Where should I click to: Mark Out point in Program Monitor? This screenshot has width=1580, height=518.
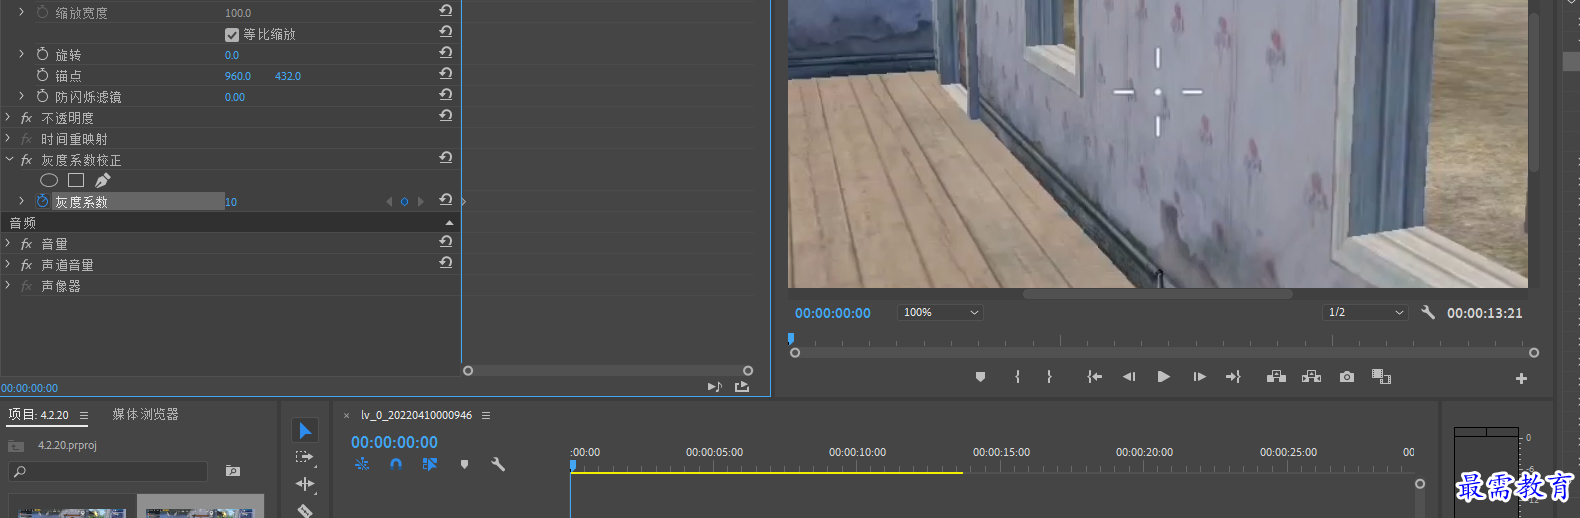[1049, 377]
